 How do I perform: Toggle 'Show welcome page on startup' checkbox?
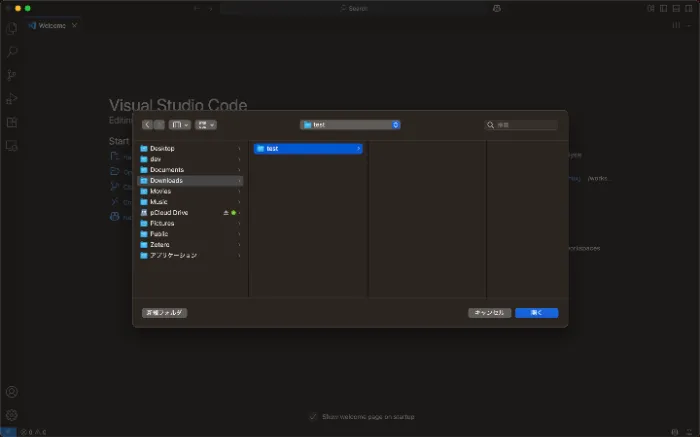point(313,416)
